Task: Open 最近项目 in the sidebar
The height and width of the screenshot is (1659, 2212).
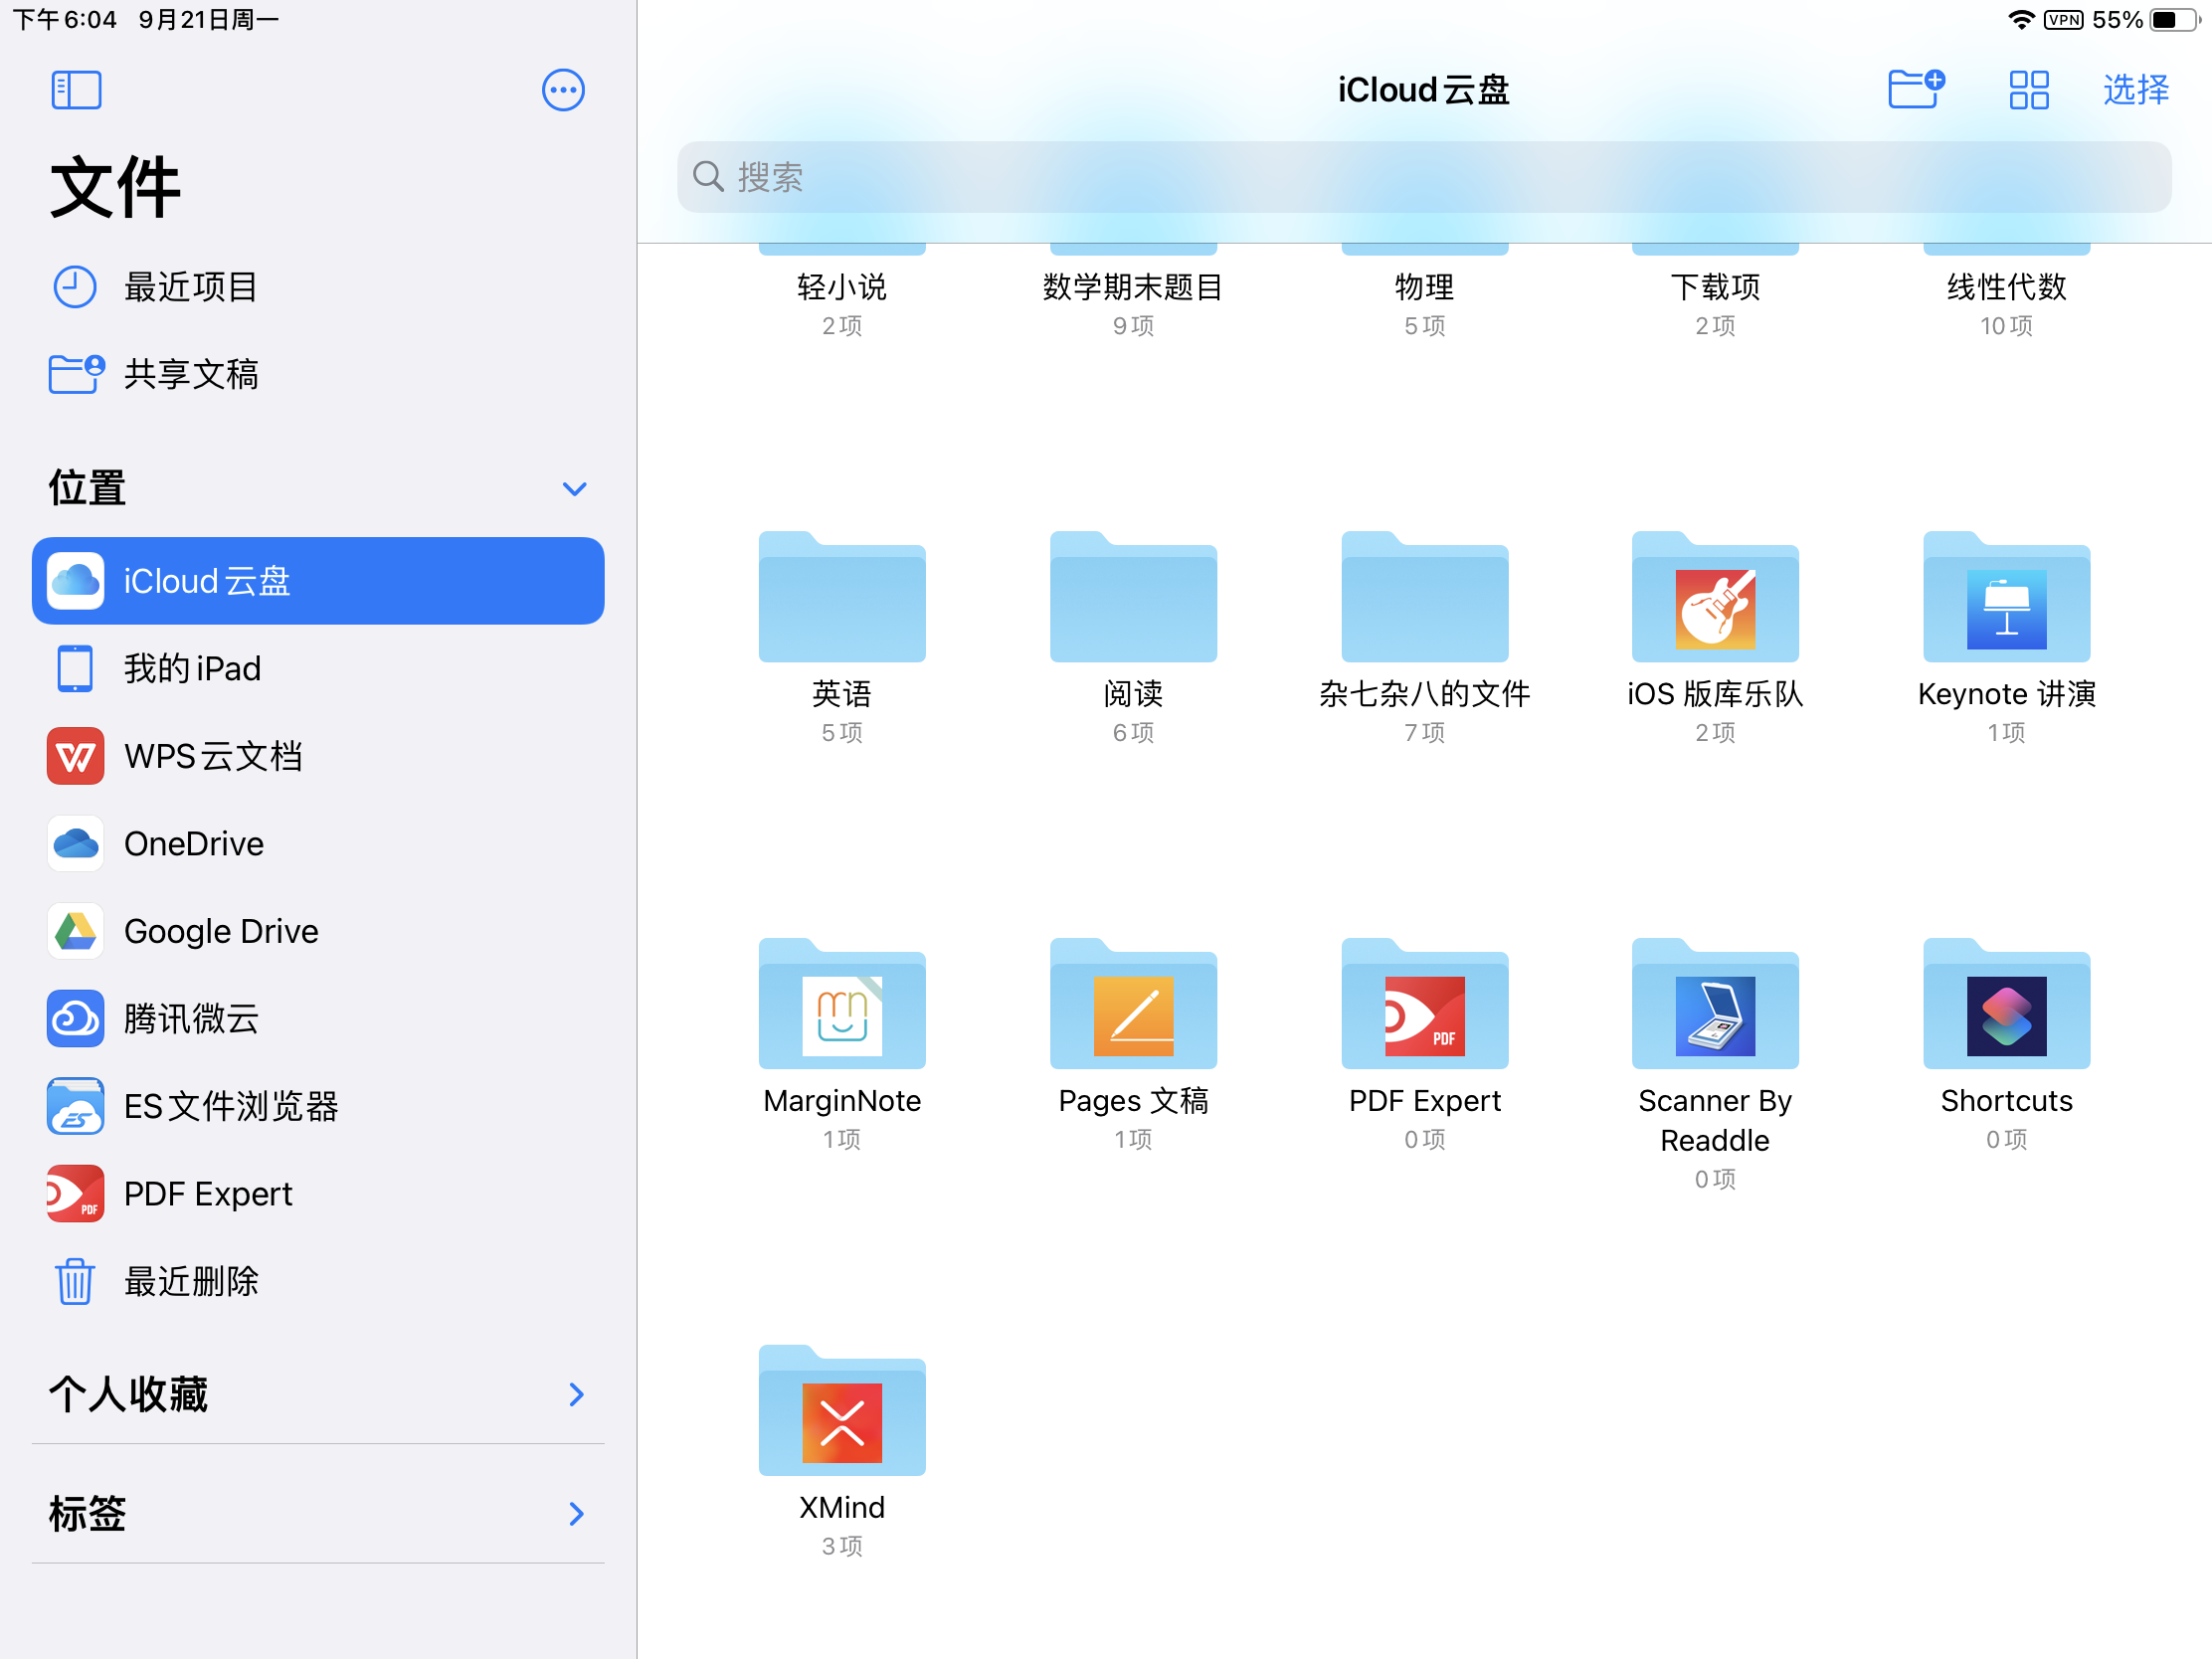Action: point(190,287)
